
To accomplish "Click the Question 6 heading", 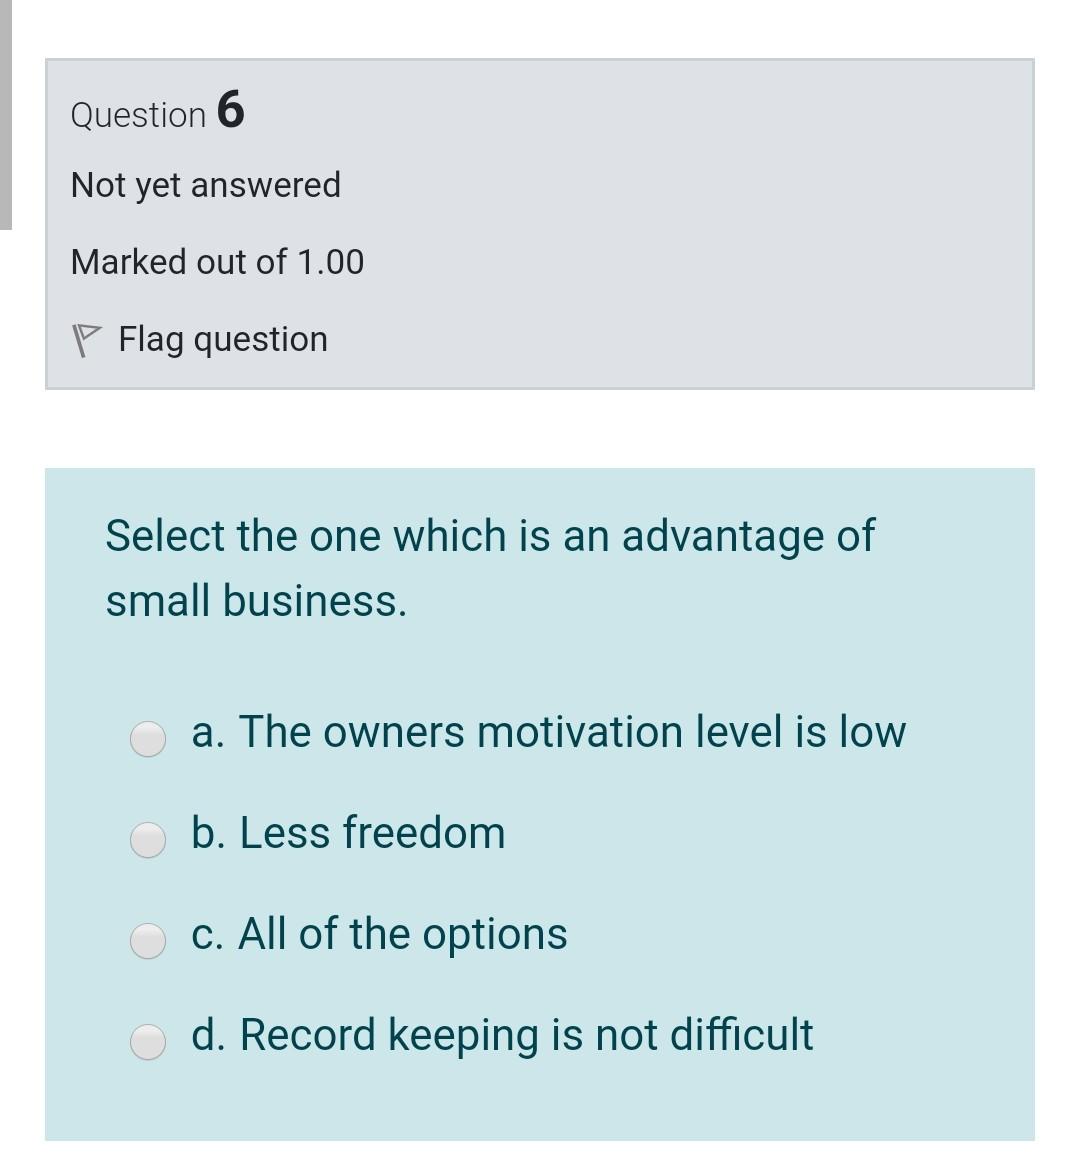I will point(155,113).
